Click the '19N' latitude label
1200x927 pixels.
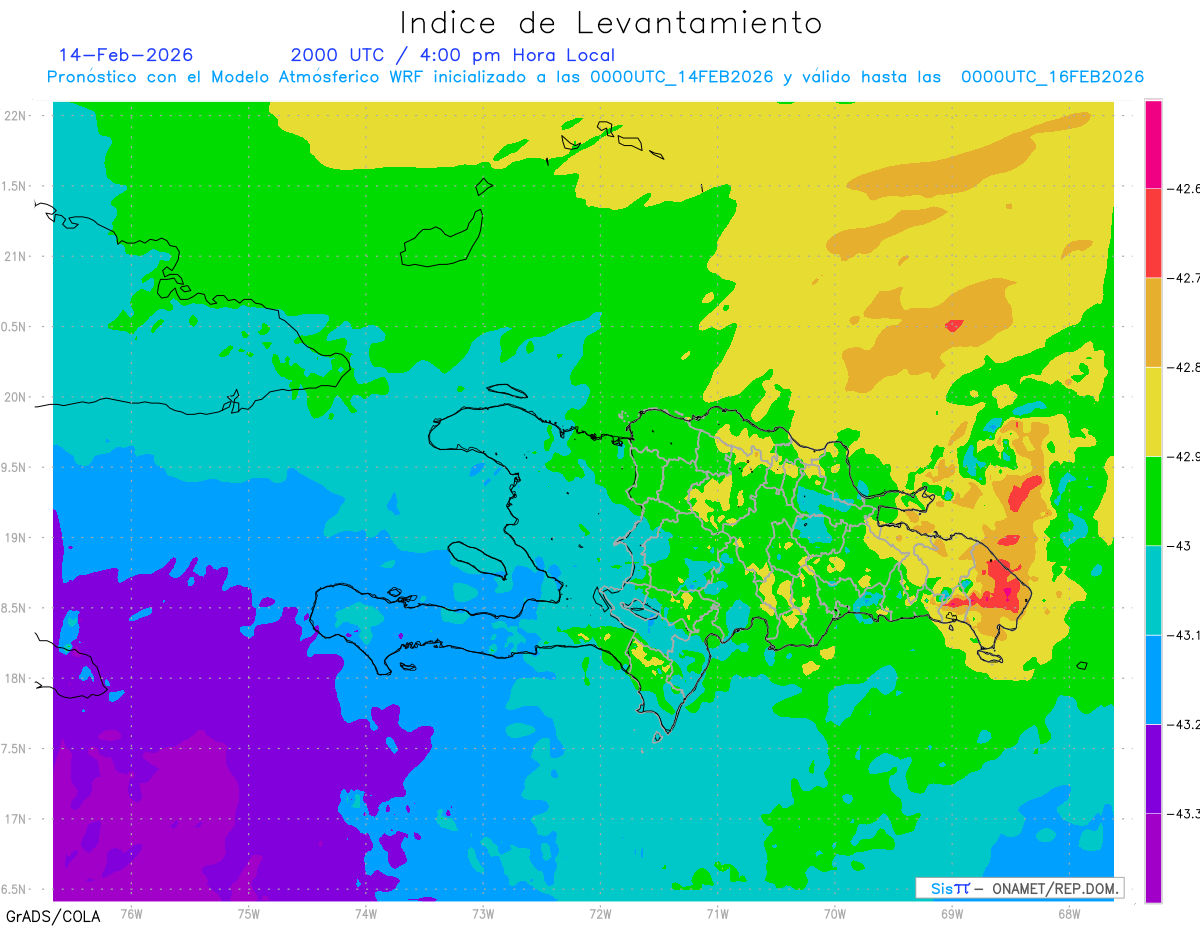tap(15, 538)
